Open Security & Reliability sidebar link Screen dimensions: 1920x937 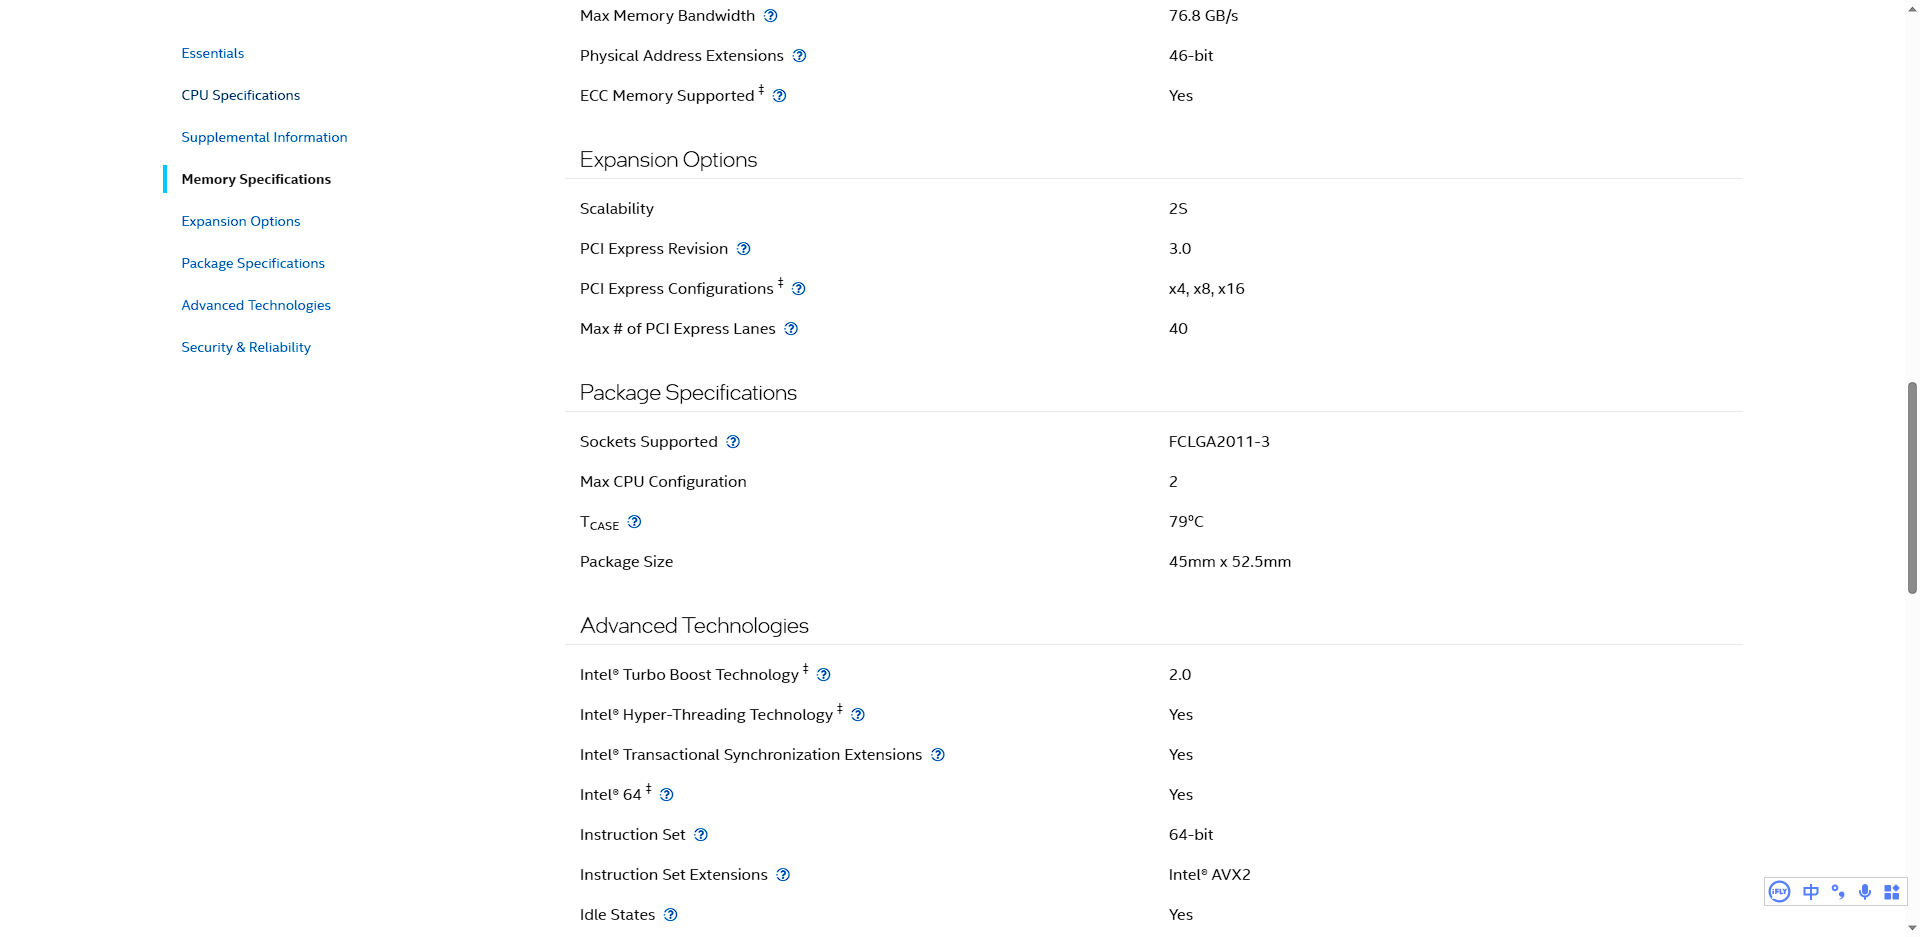pyautogui.click(x=245, y=347)
